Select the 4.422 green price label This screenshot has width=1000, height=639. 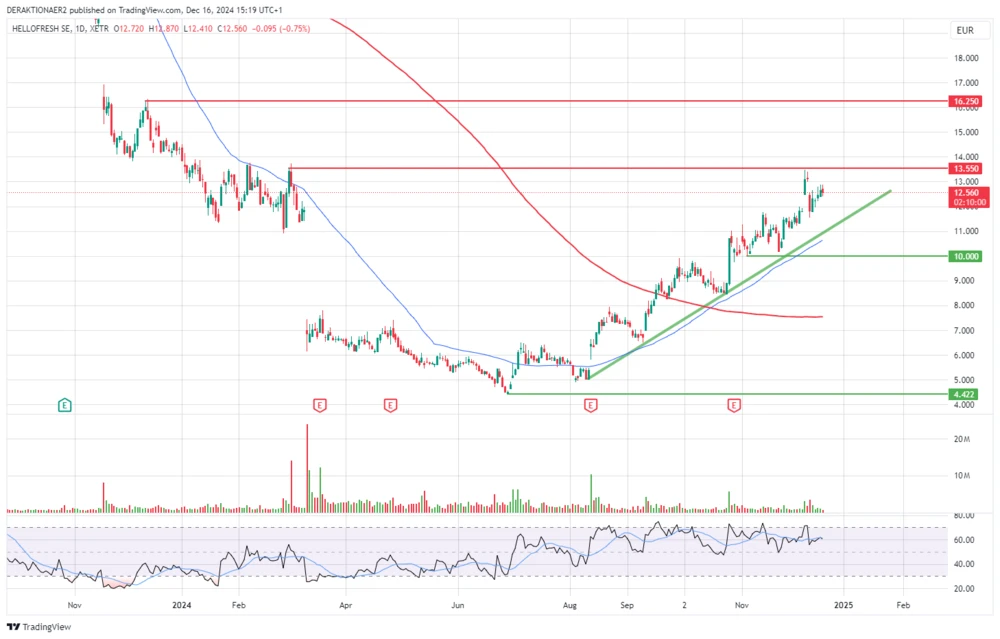(965, 394)
